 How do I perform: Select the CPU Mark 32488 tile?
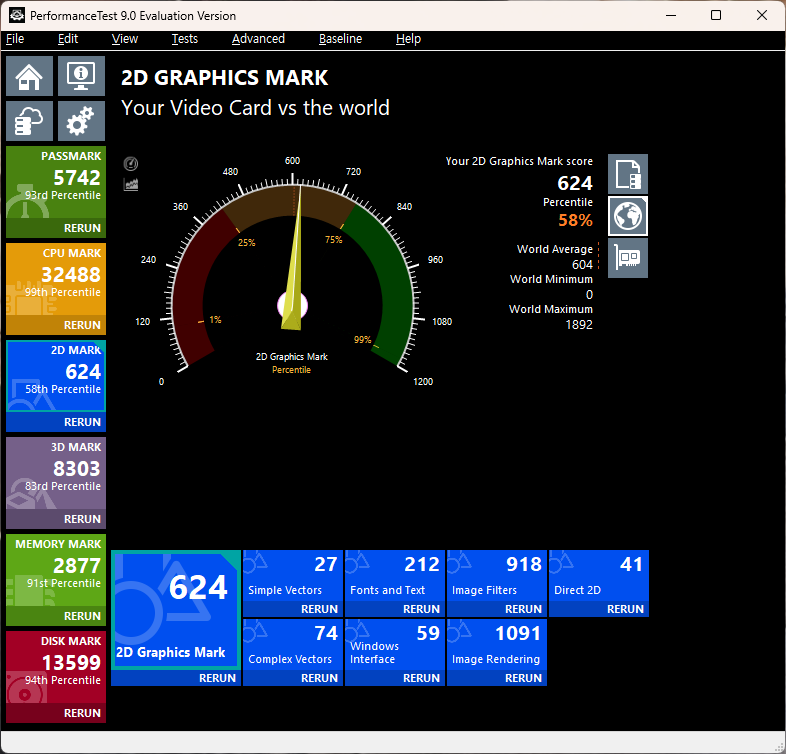coord(56,279)
